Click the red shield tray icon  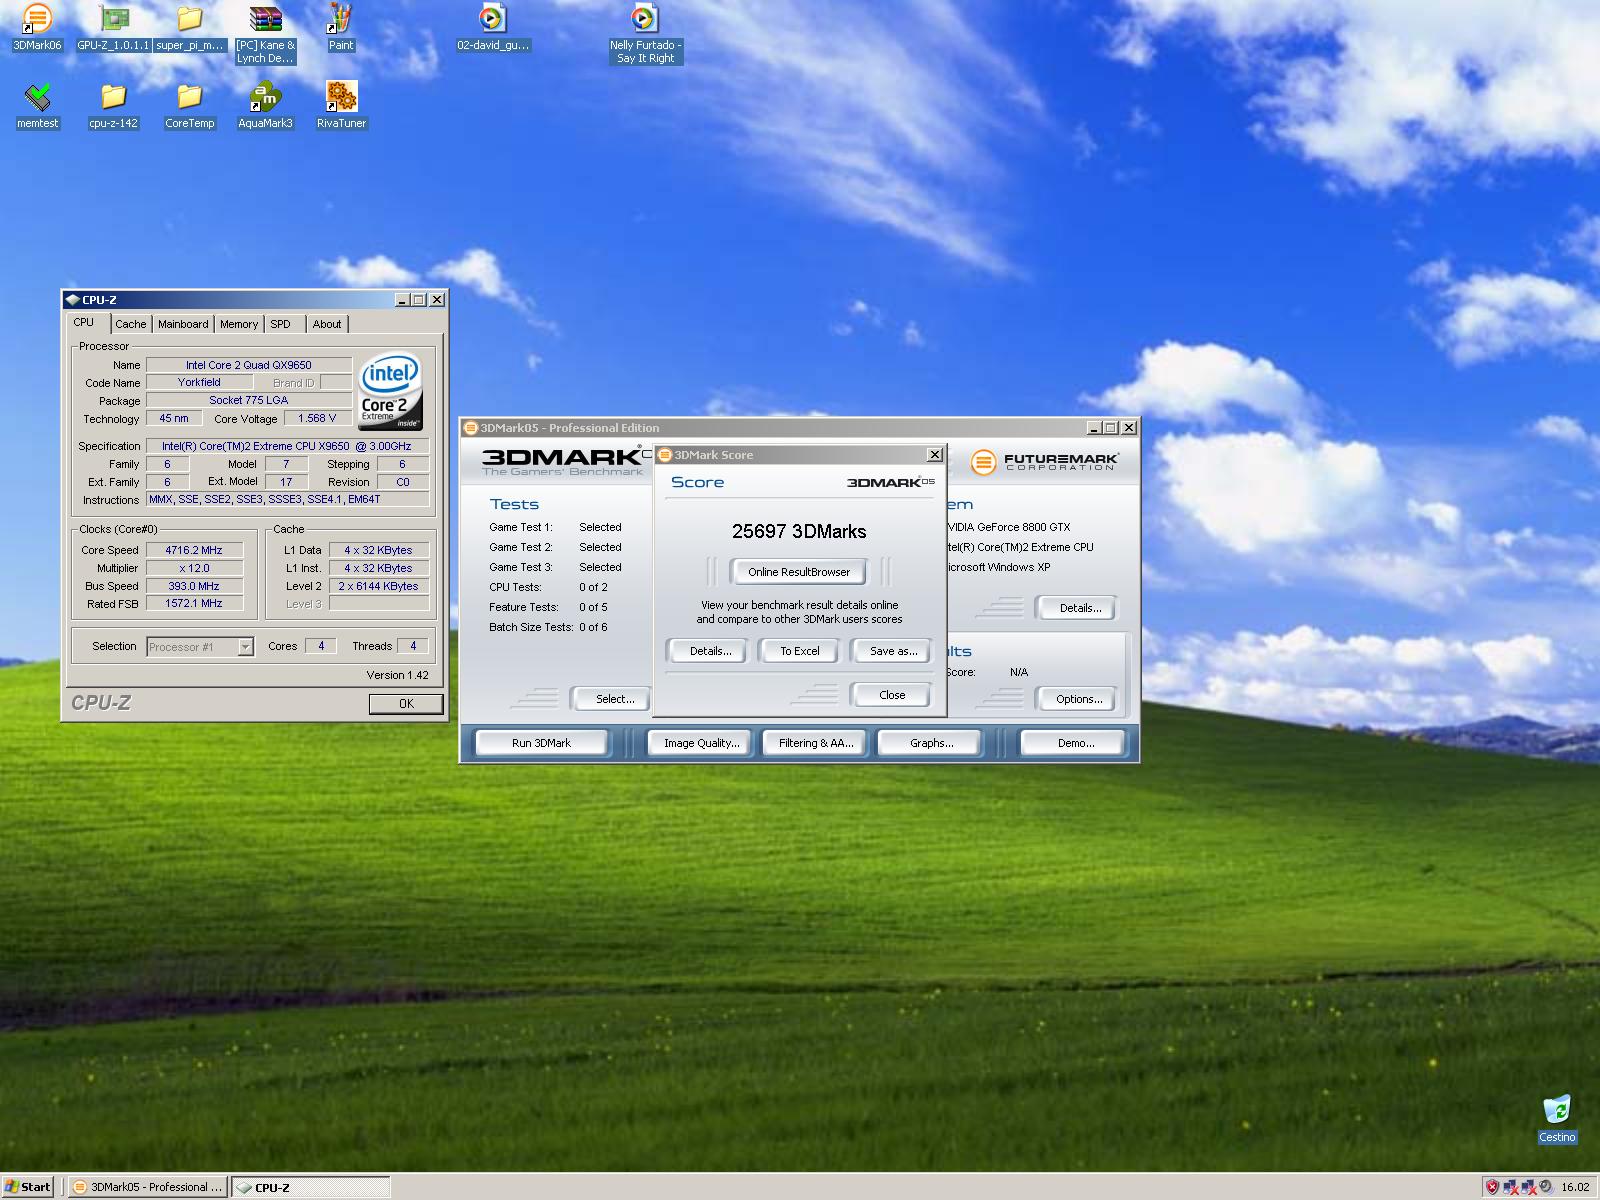pos(1492,1187)
